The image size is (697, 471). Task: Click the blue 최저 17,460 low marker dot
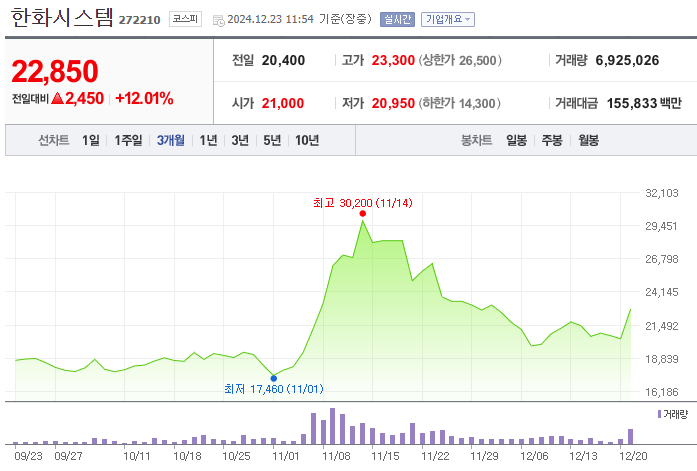coord(274,379)
